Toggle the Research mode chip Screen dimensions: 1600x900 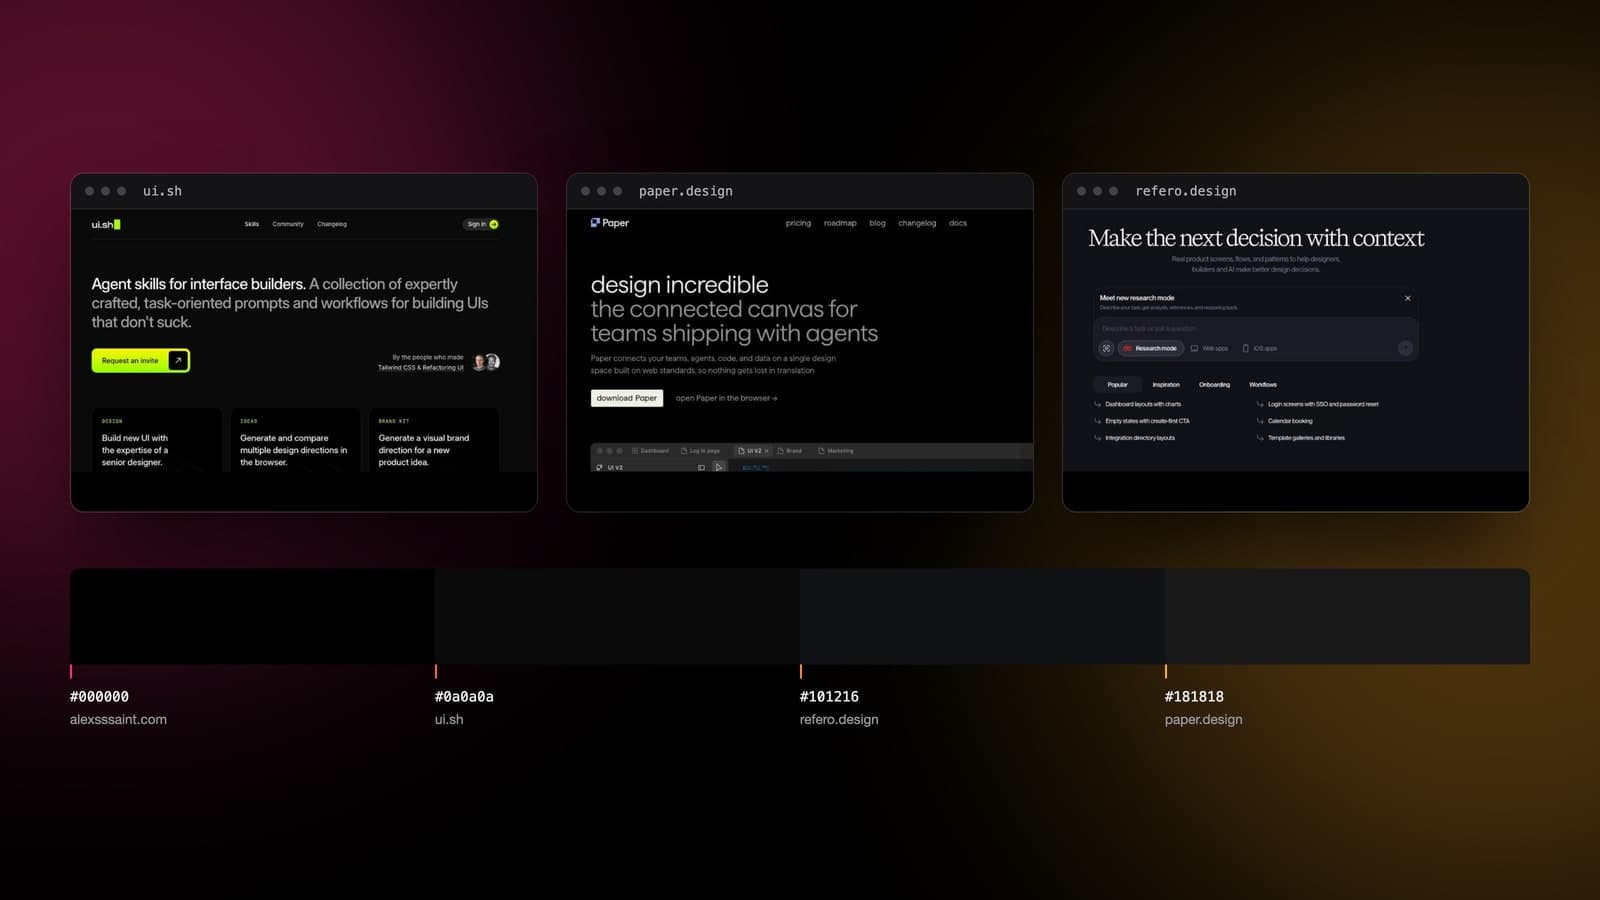pos(1151,348)
